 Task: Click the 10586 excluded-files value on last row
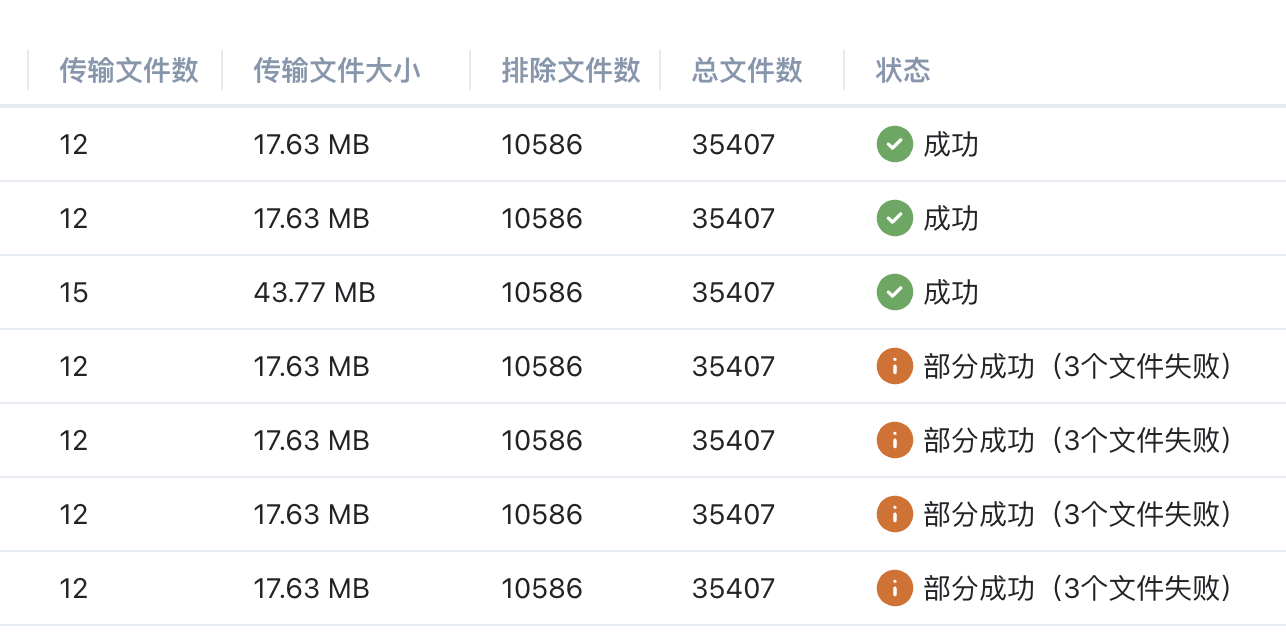coord(541,588)
